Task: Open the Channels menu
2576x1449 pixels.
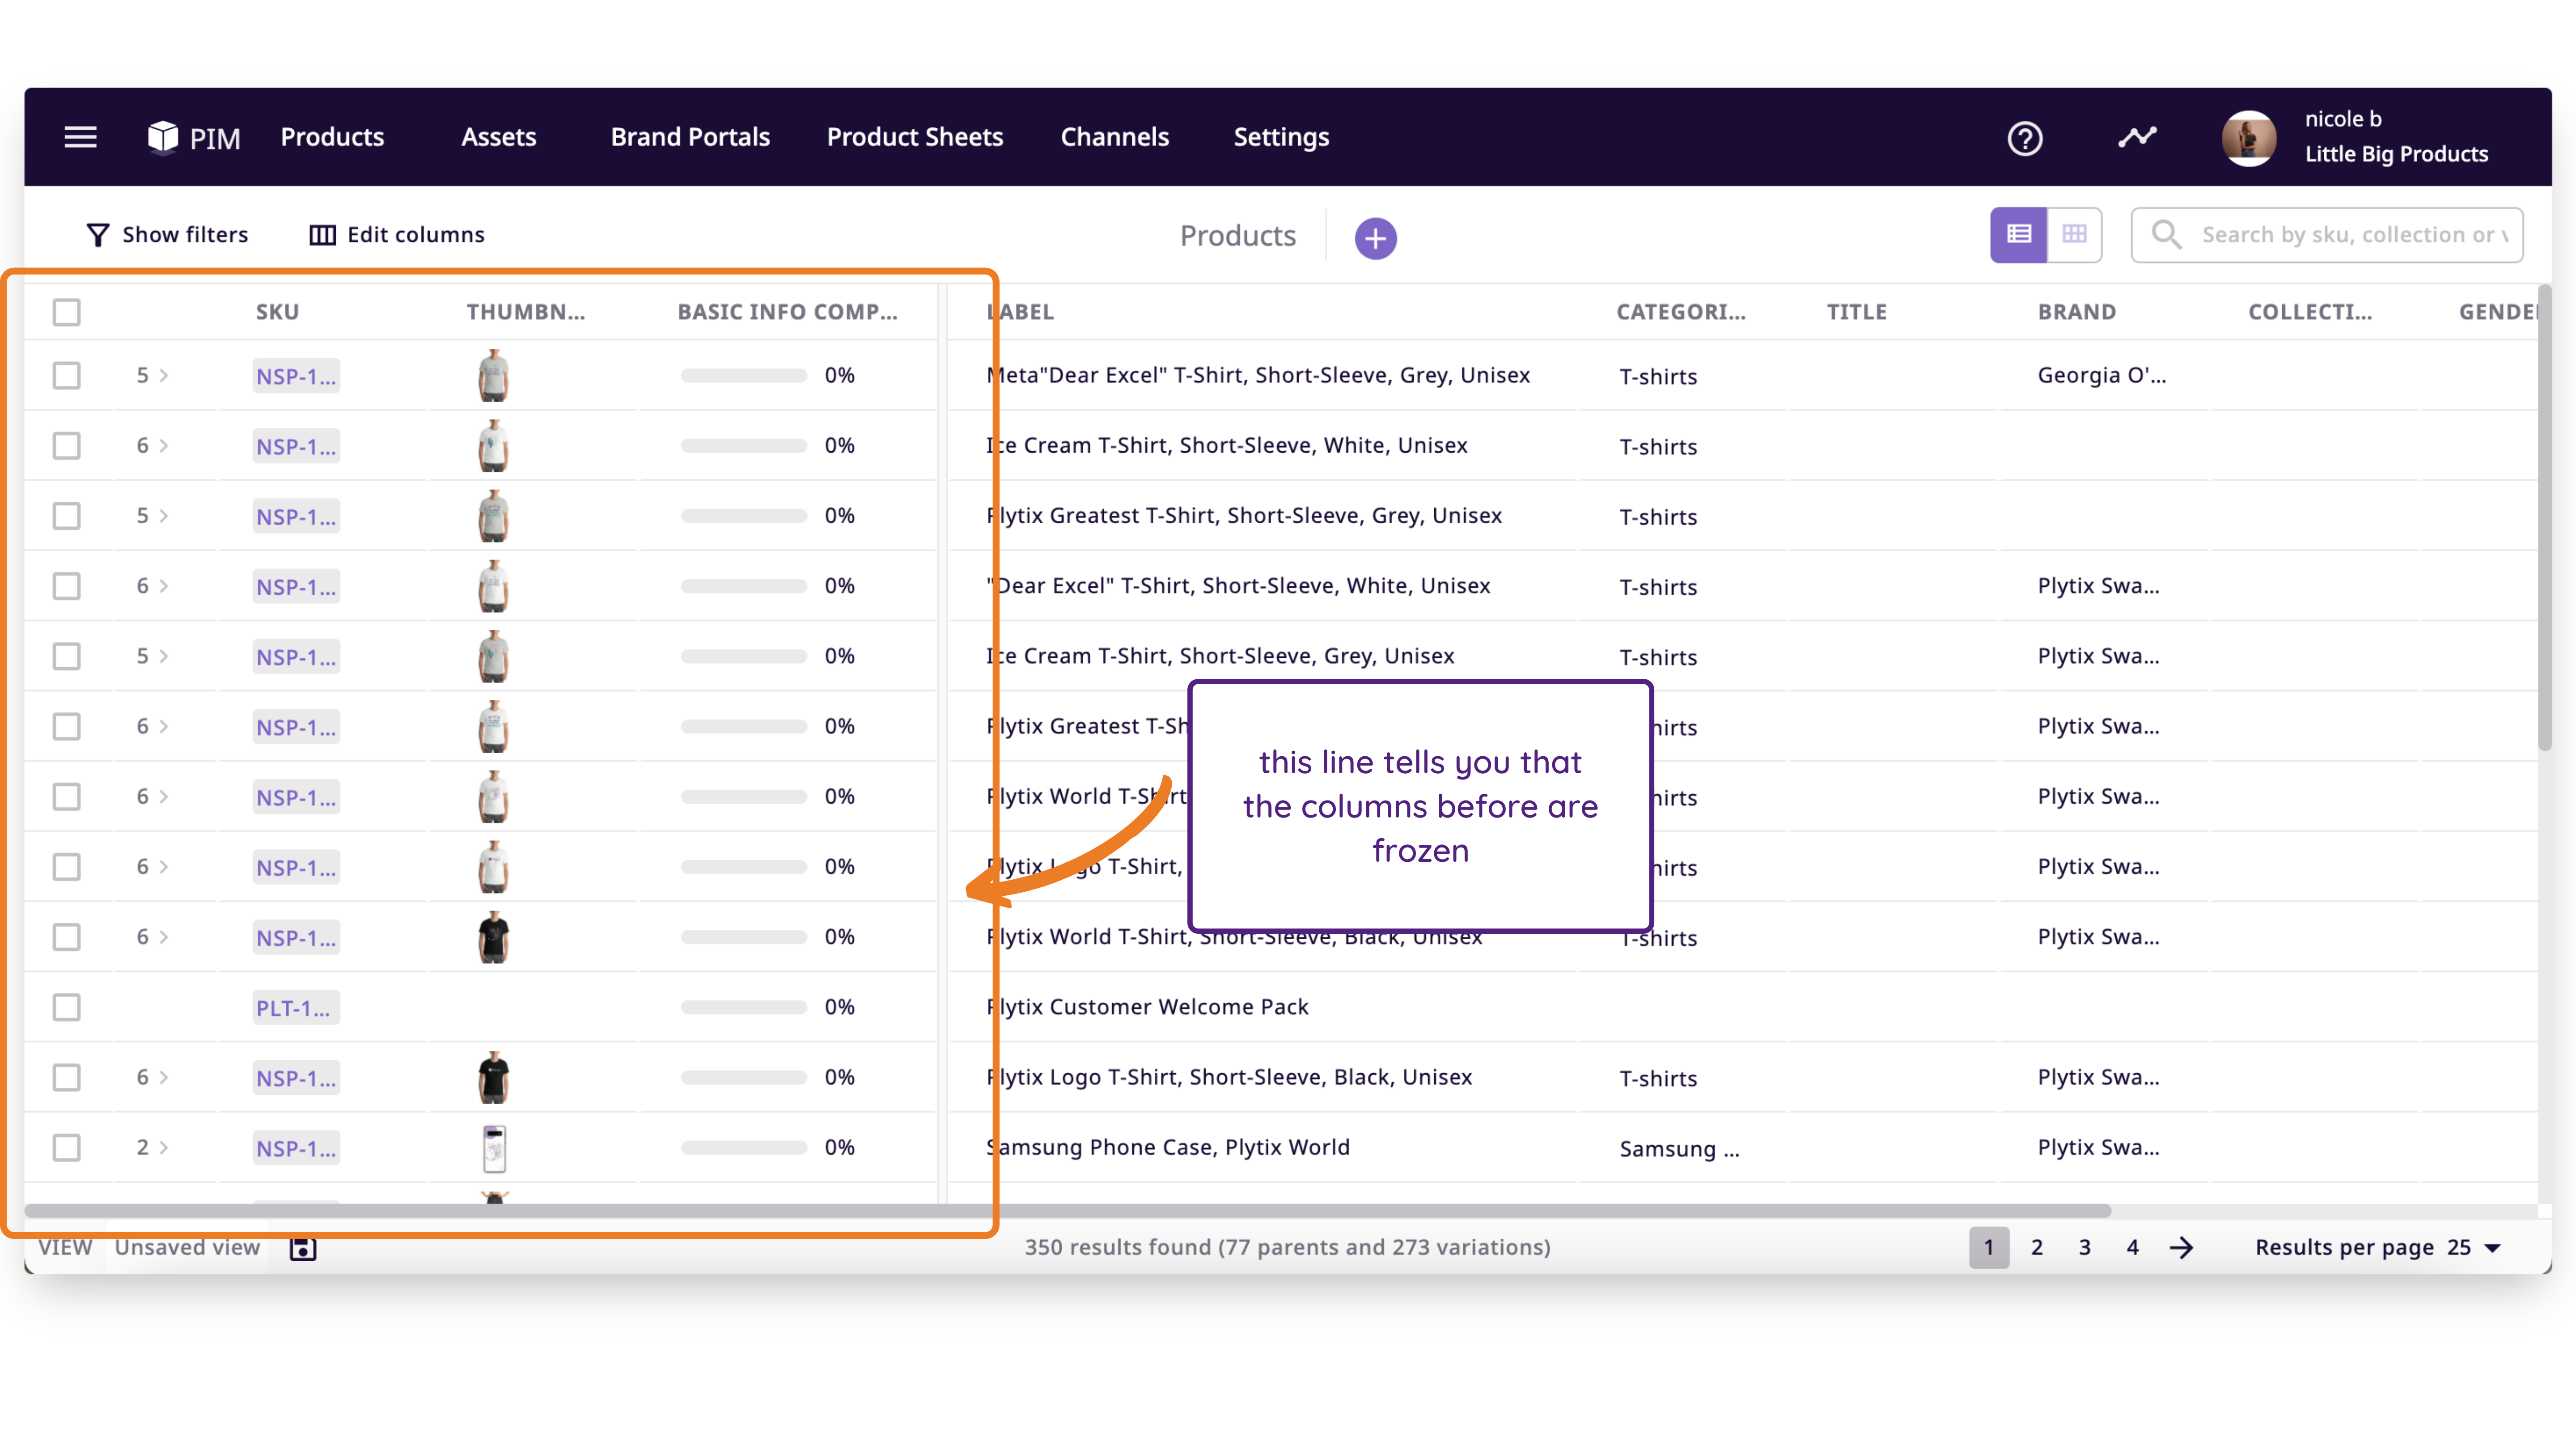Action: pos(1114,137)
